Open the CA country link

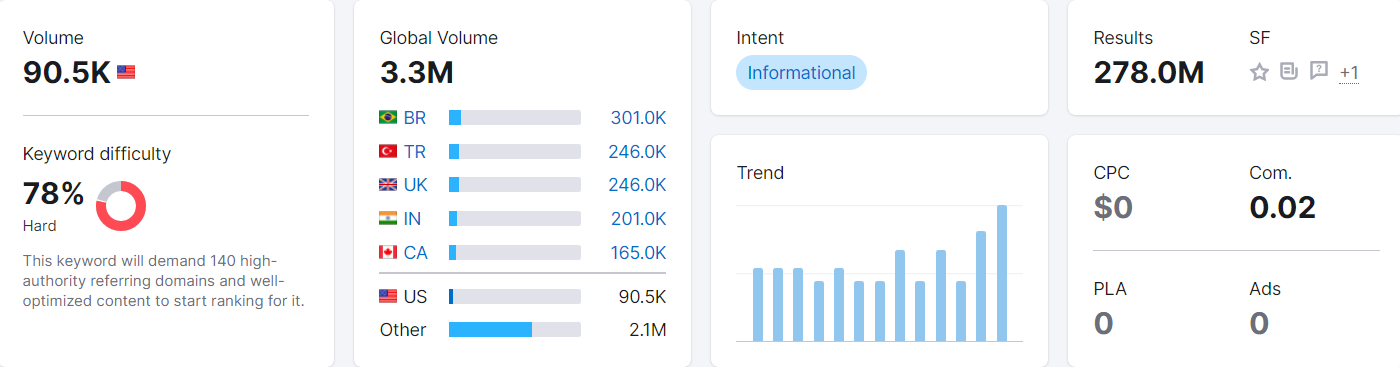pos(416,252)
